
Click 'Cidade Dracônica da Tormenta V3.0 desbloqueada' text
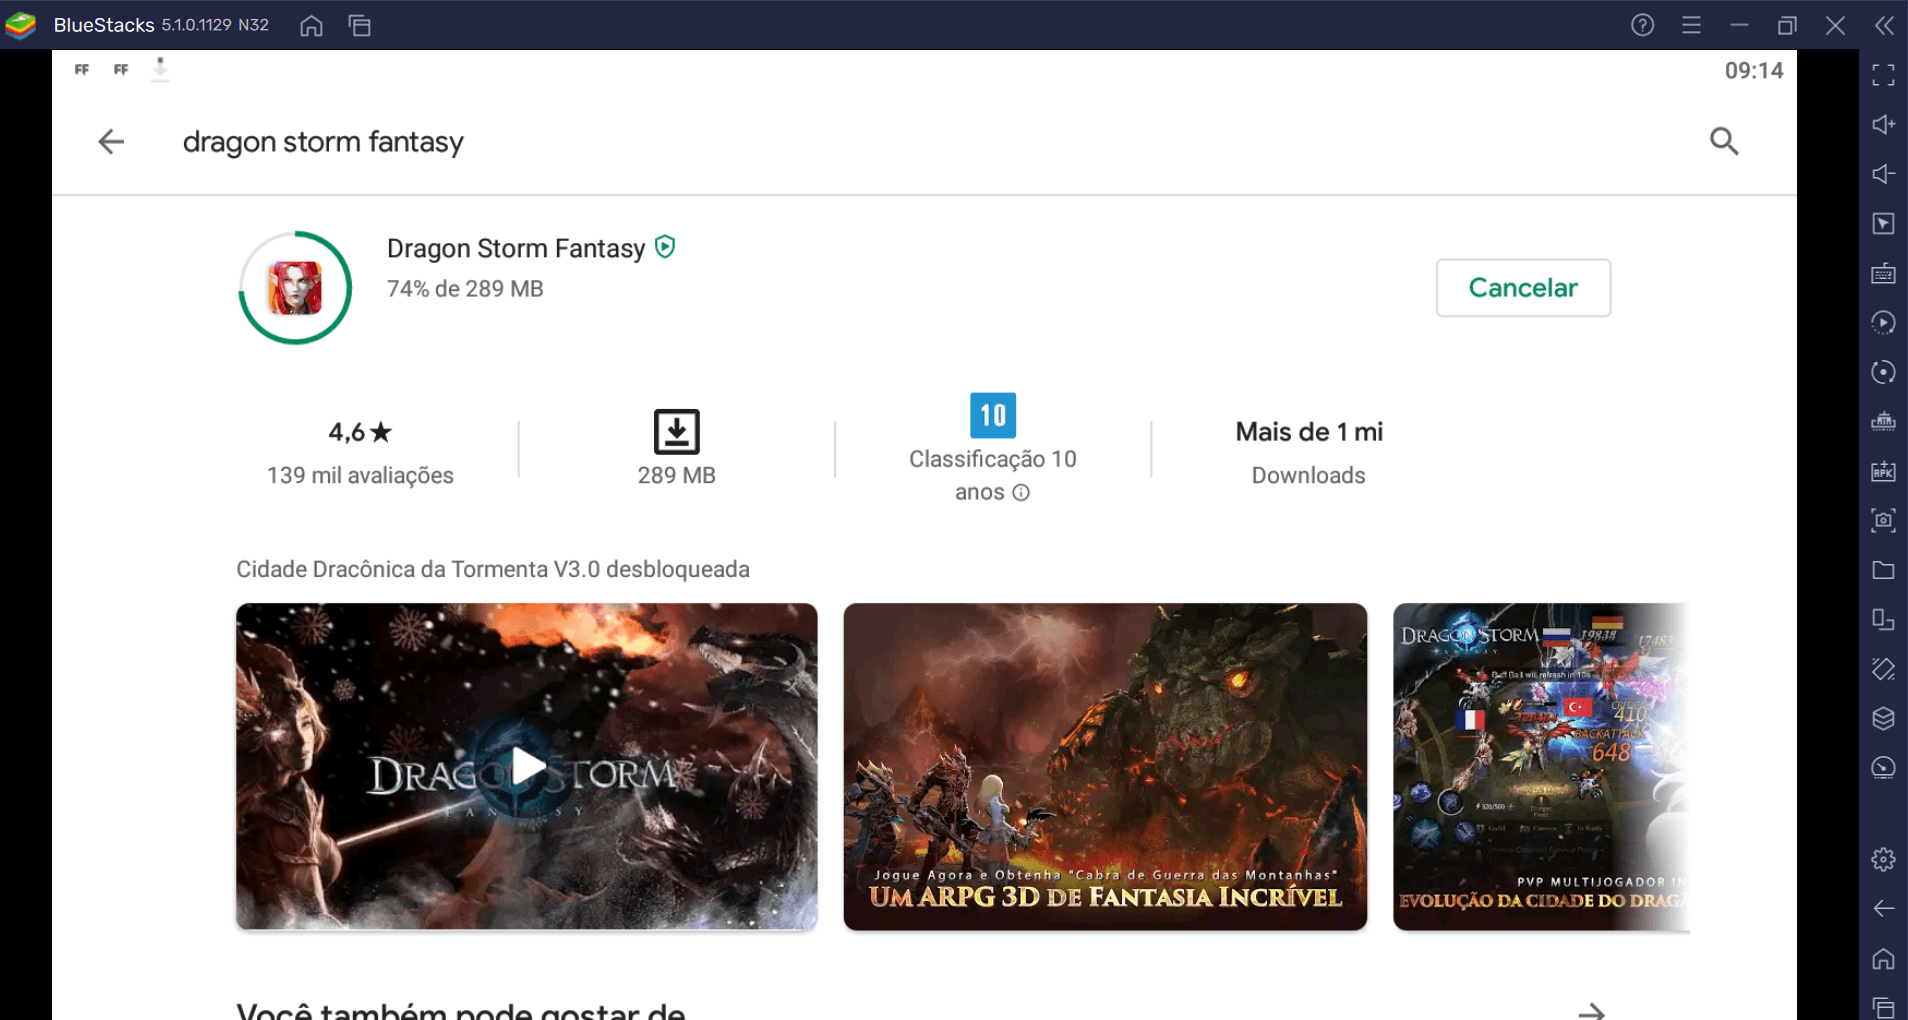pyautogui.click(x=493, y=569)
